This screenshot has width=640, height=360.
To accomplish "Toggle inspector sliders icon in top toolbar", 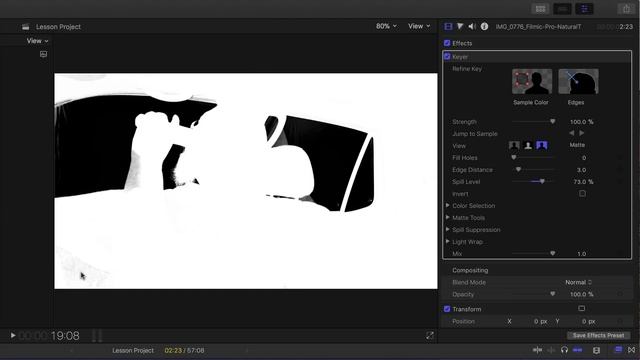I will tap(584, 9).
